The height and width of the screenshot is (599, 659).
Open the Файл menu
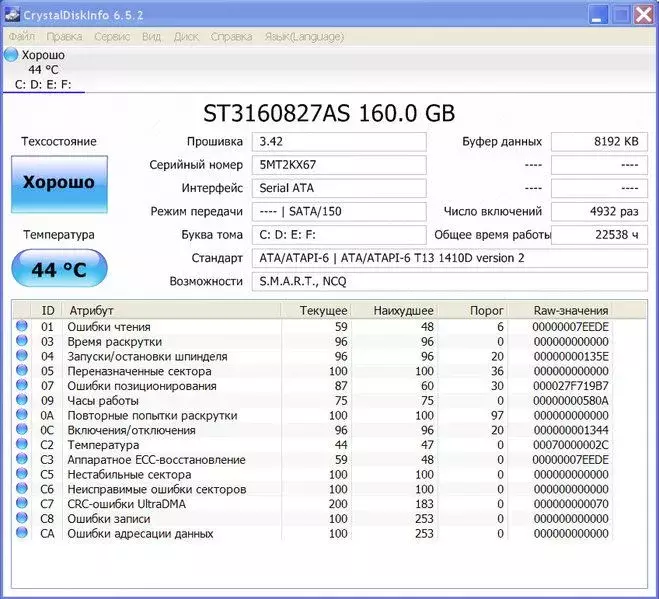tap(22, 37)
